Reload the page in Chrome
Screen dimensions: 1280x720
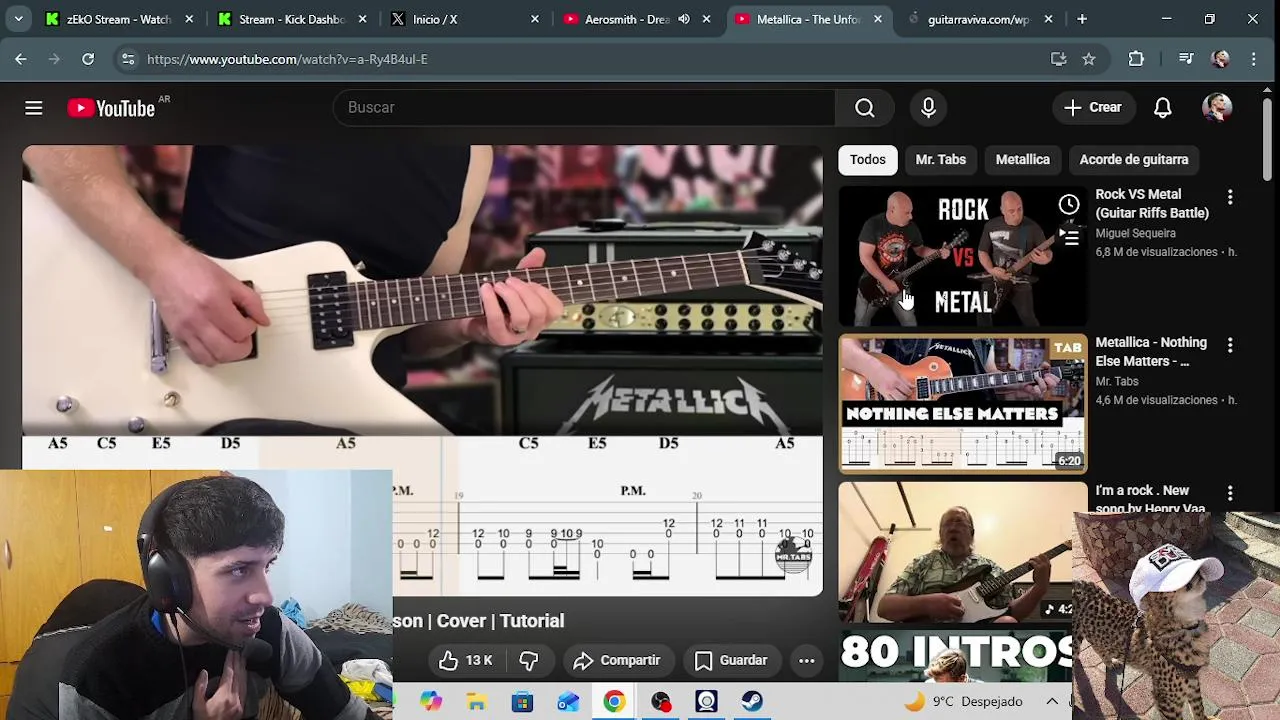88,59
